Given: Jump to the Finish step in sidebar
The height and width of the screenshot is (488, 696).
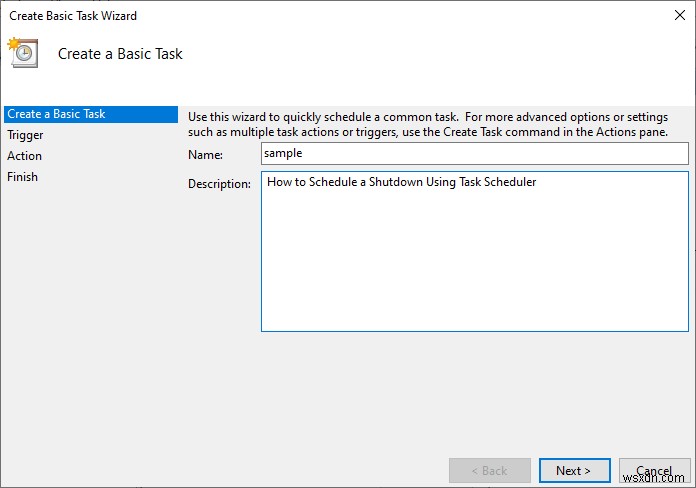Looking at the screenshot, I should click(x=23, y=177).
